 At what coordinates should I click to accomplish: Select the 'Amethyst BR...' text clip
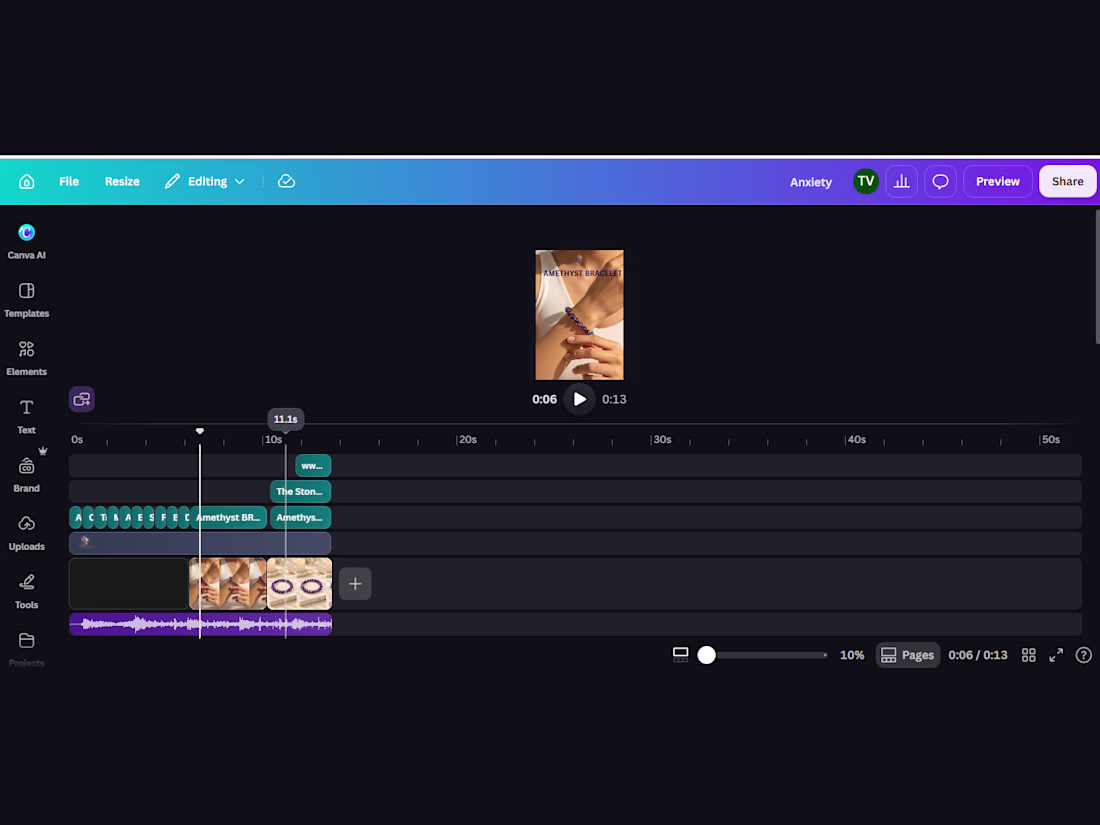coord(229,518)
